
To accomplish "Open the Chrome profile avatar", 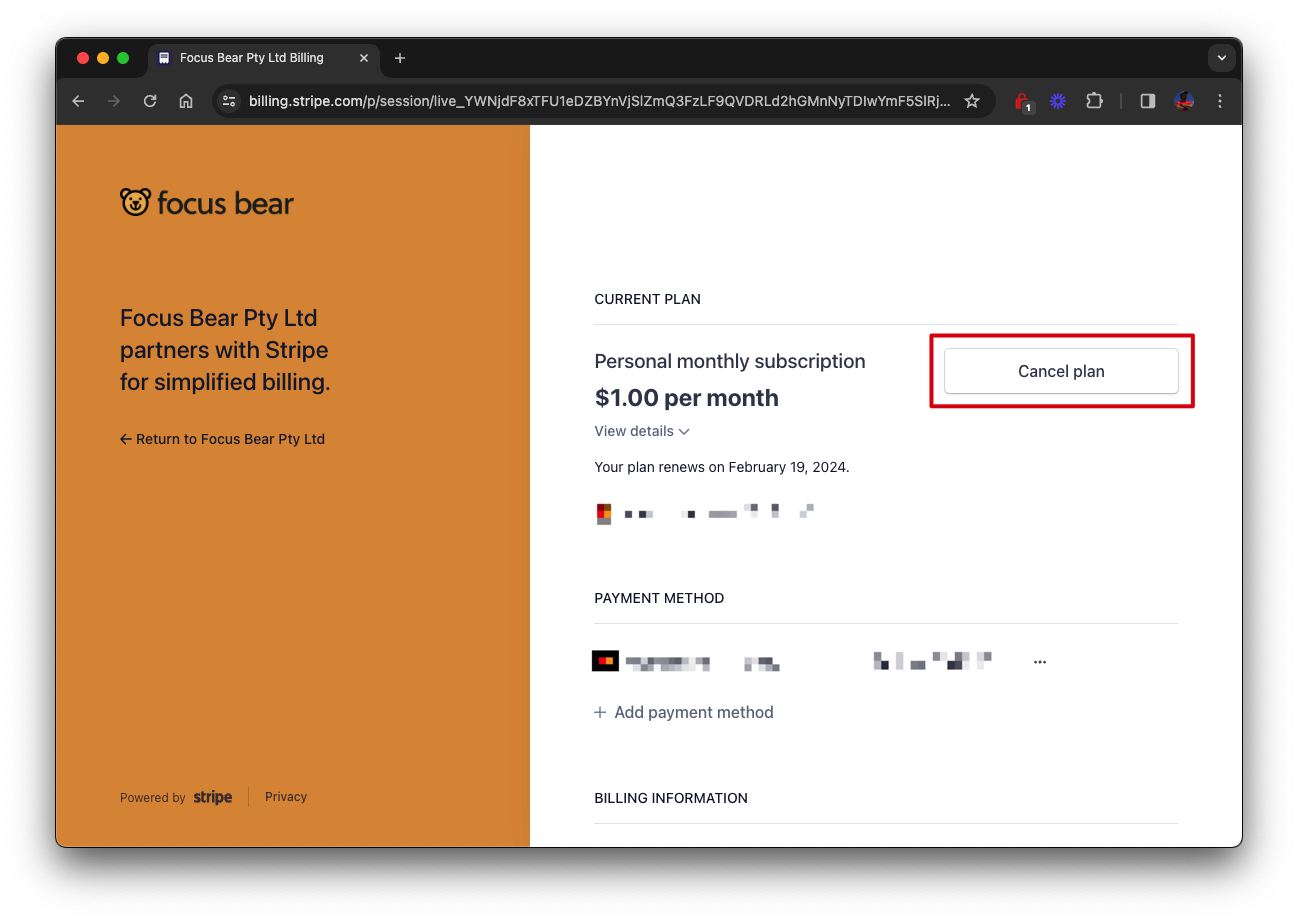I will (1184, 101).
